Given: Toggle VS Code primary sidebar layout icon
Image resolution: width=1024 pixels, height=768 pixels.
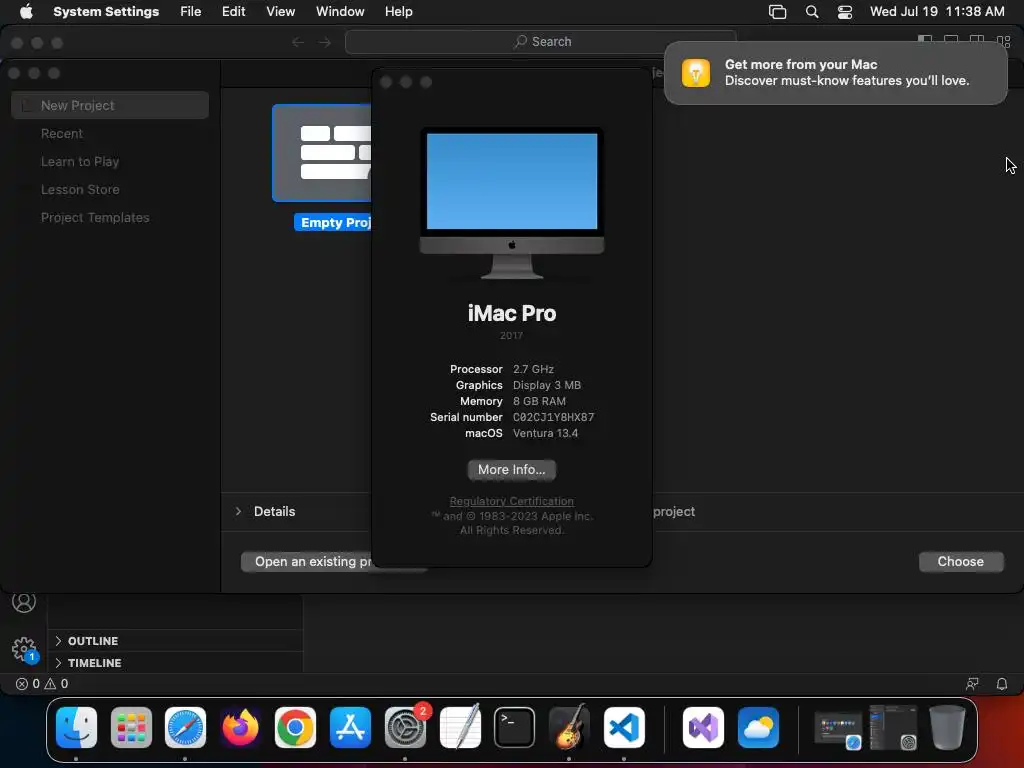Looking at the screenshot, I should [x=925, y=40].
